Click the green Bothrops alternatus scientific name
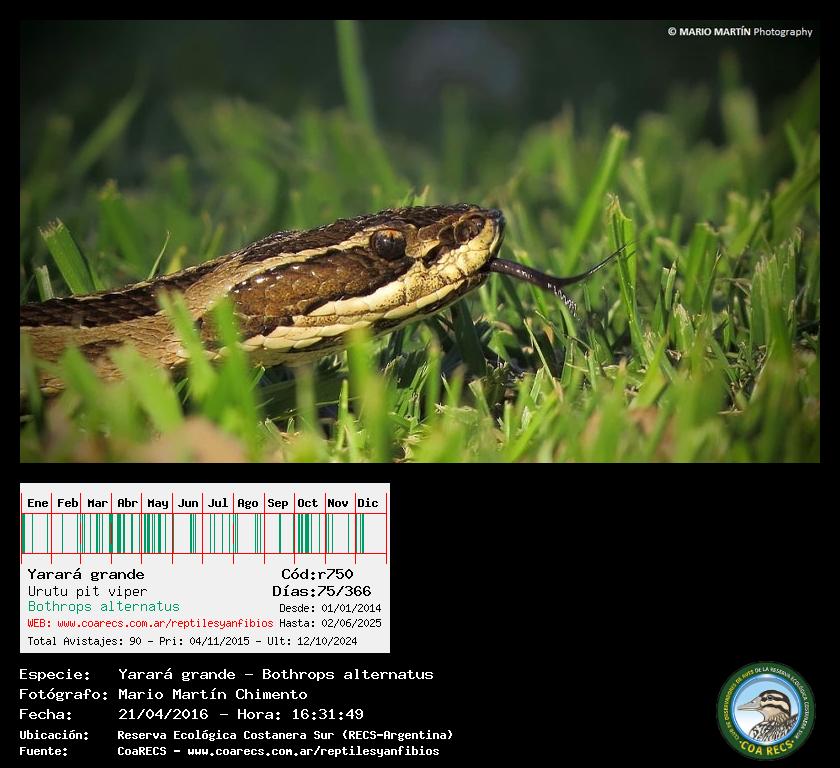 [x=104, y=606]
